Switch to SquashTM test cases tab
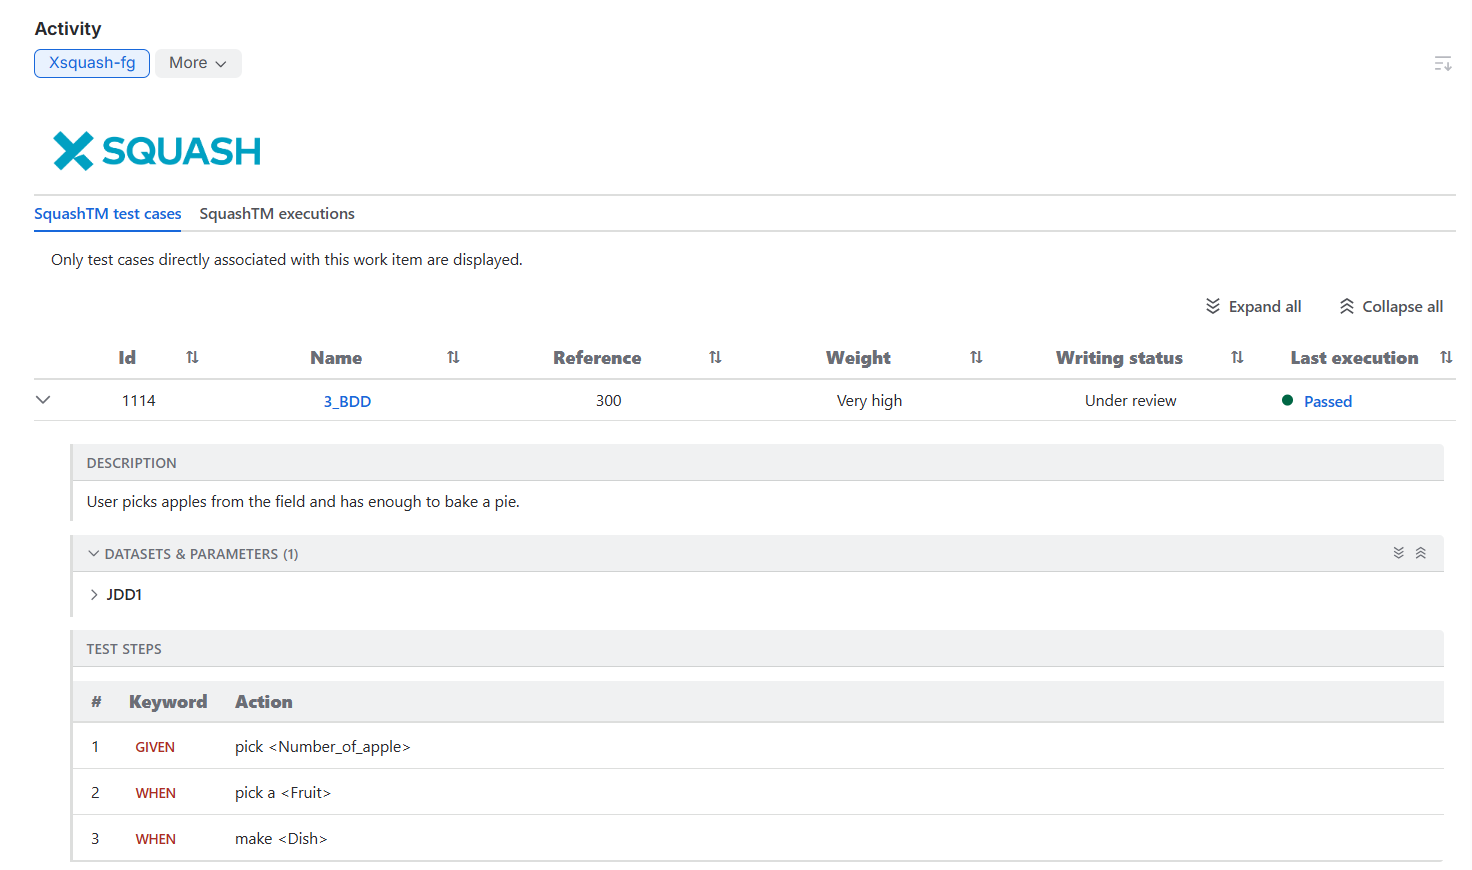This screenshot has width=1472, height=870. point(108,214)
